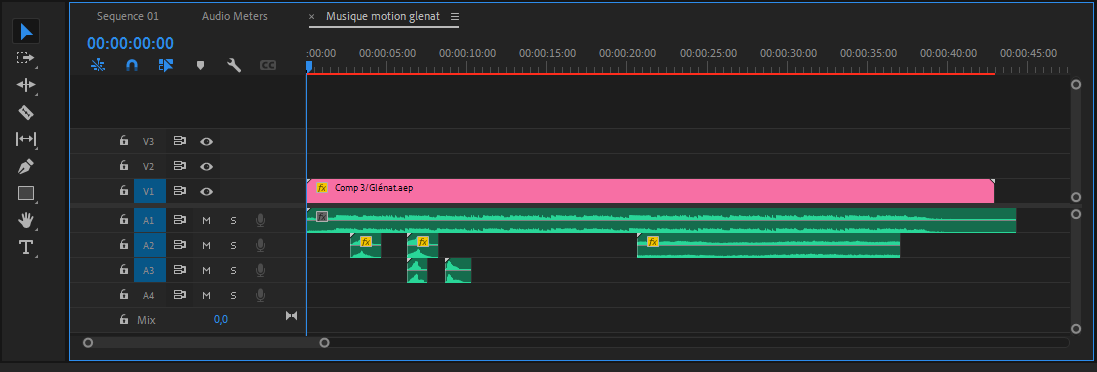Mute audio track A1
This screenshot has width=1097, height=372.
[x=206, y=220]
